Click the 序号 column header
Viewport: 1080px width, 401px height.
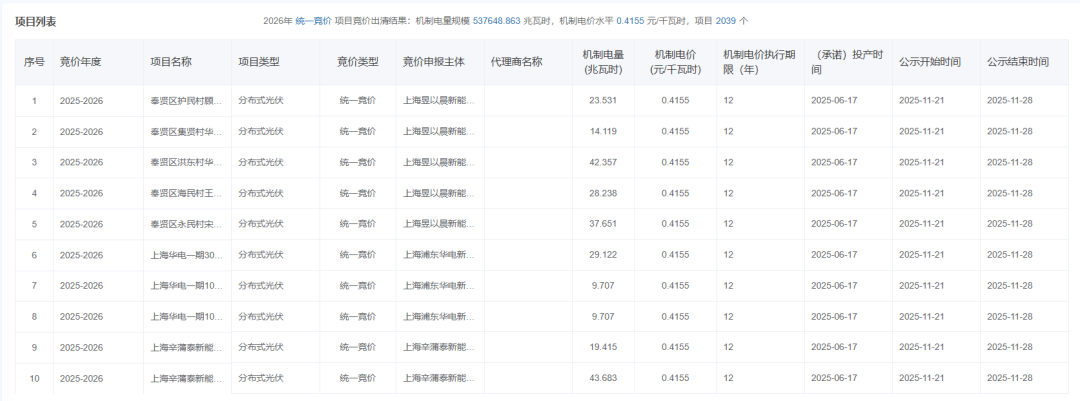34,62
